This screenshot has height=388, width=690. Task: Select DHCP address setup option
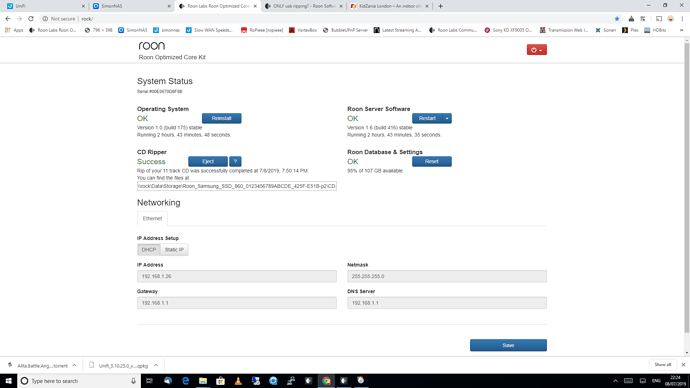[x=149, y=249]
